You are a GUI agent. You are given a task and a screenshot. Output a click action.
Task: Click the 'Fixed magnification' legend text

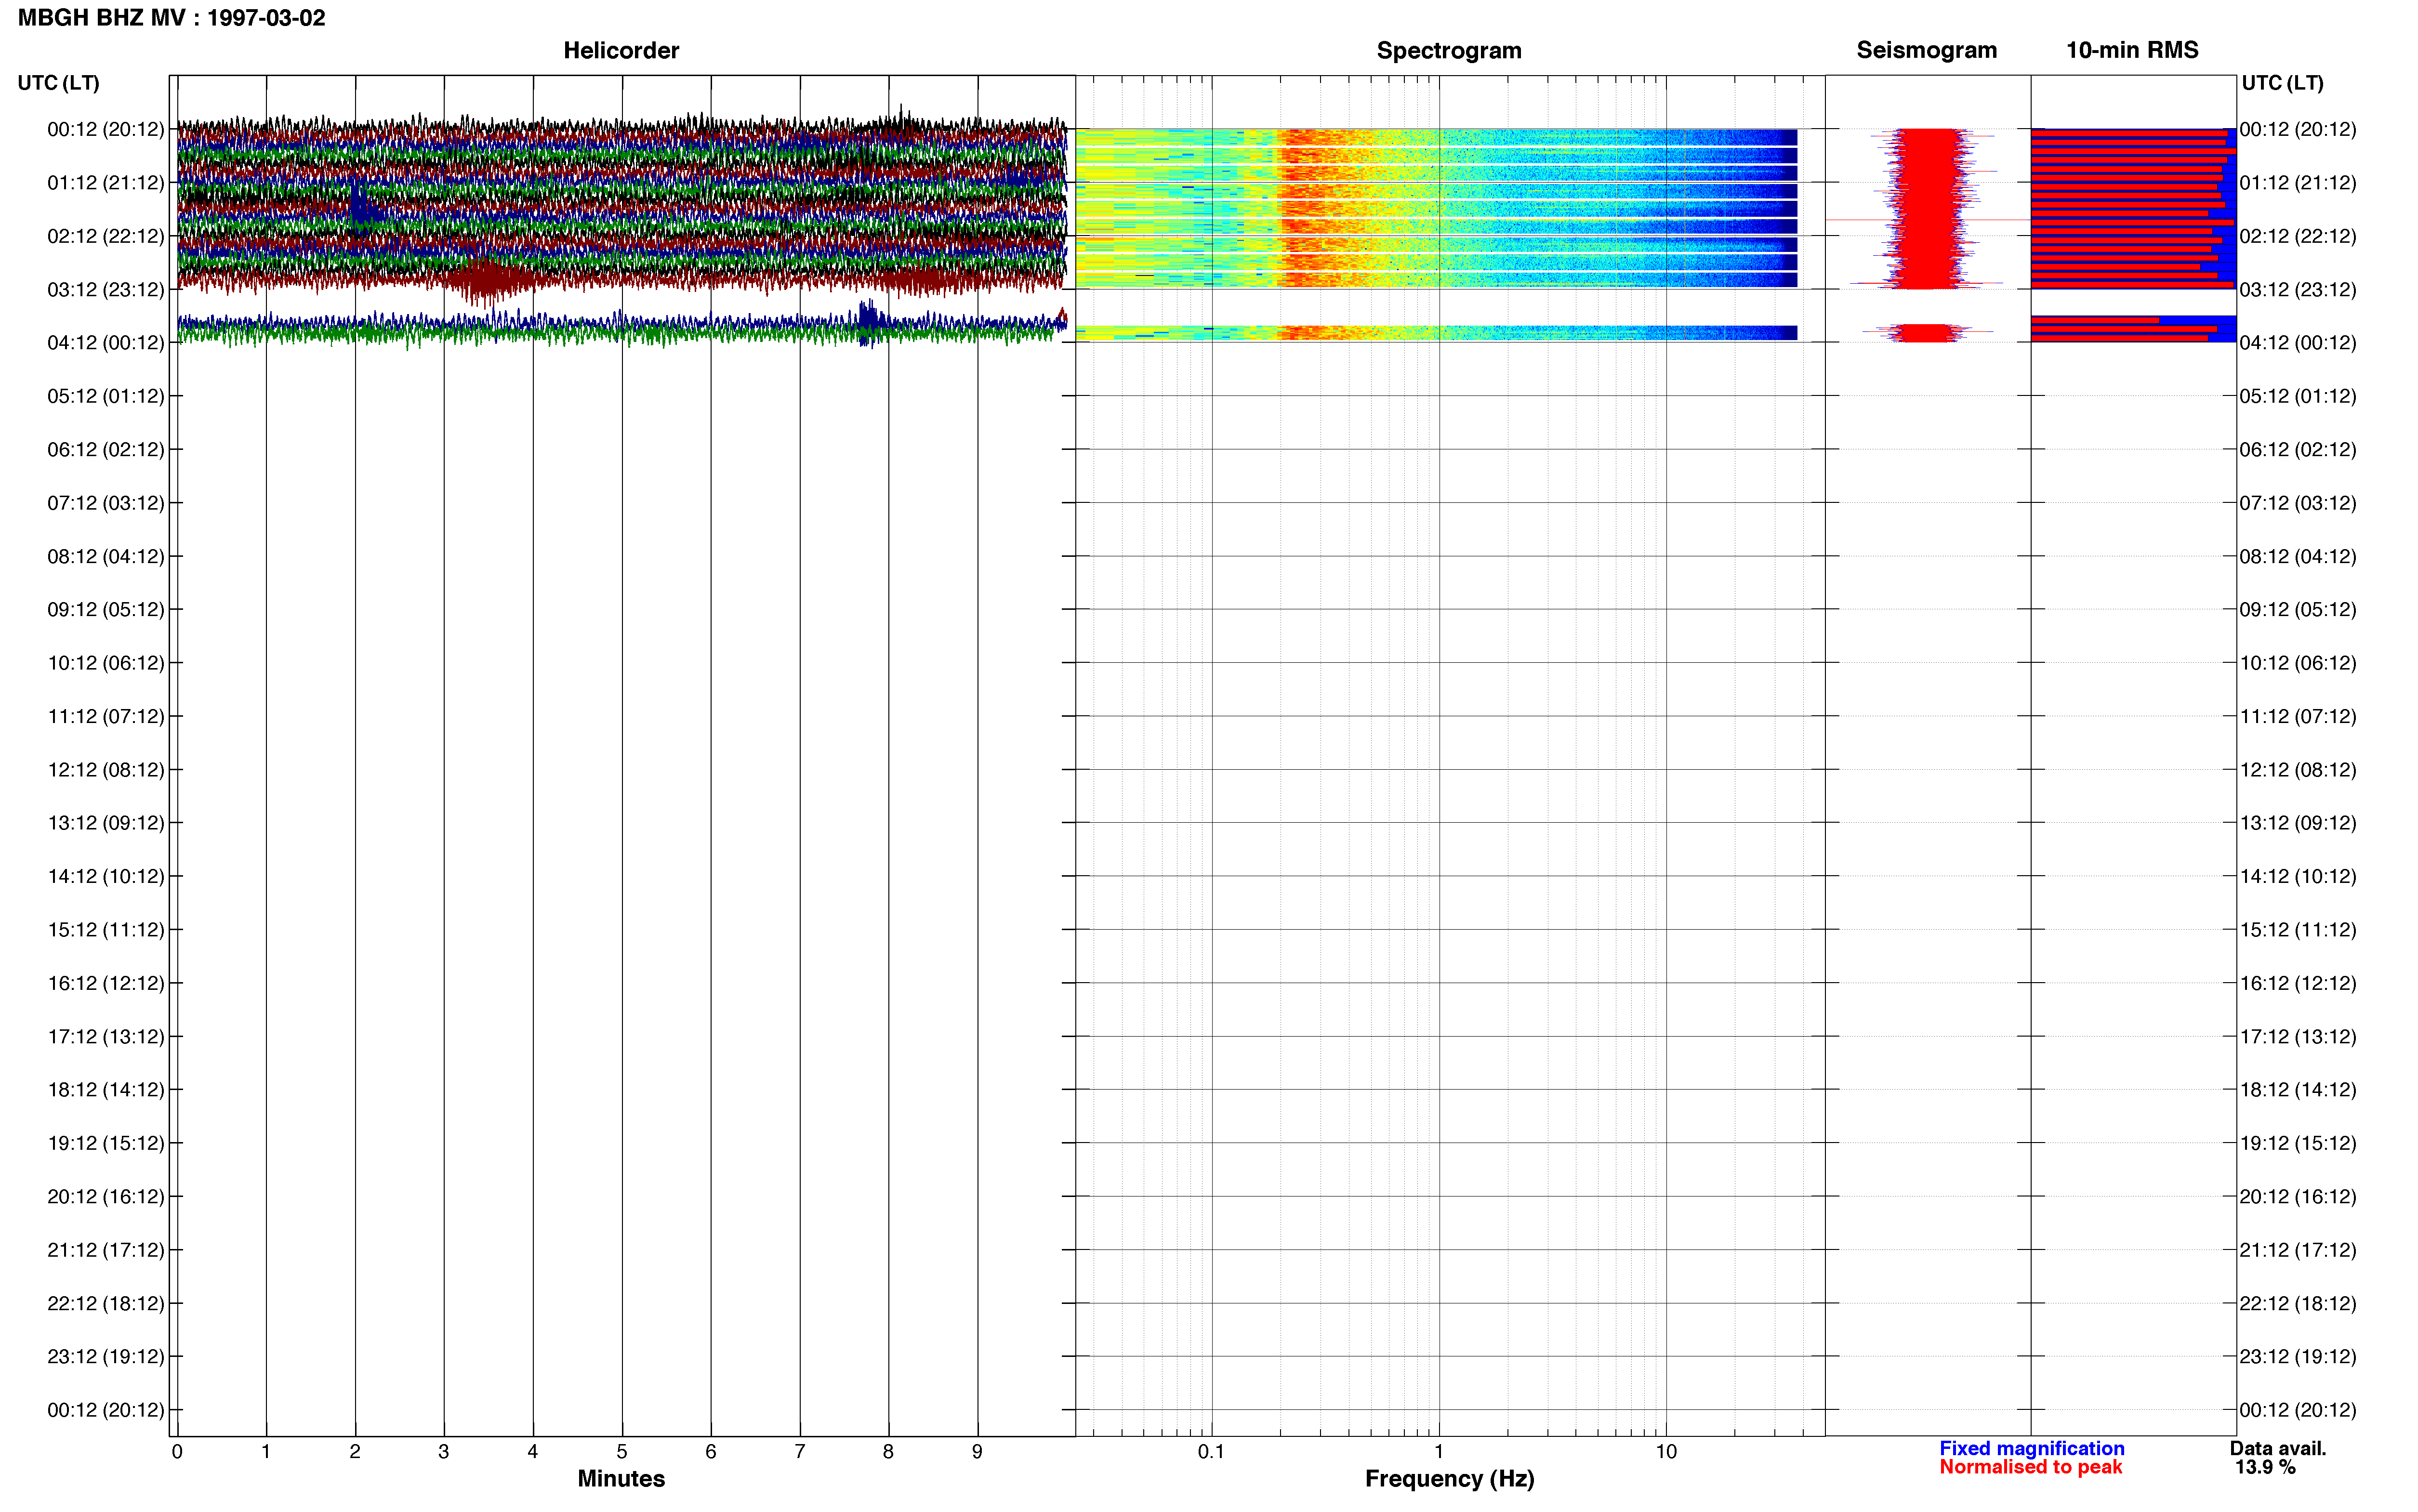point(2032,1448)
